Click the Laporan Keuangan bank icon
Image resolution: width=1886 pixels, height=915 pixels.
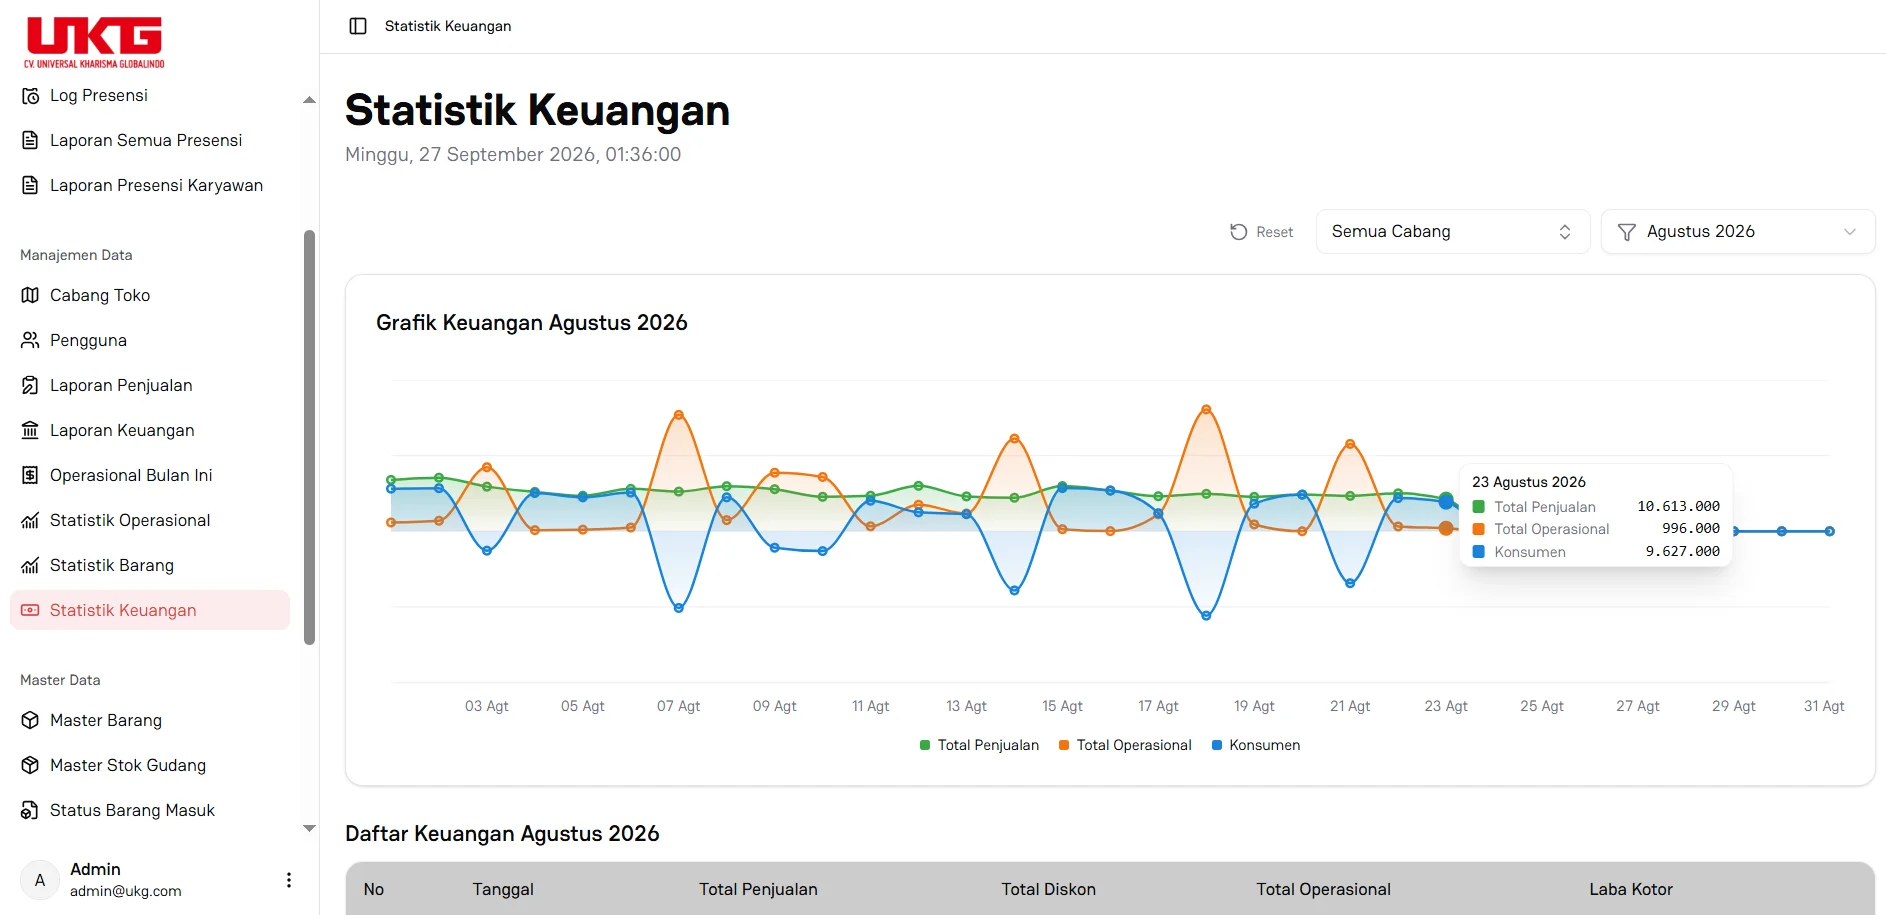(x=30, y=431)
